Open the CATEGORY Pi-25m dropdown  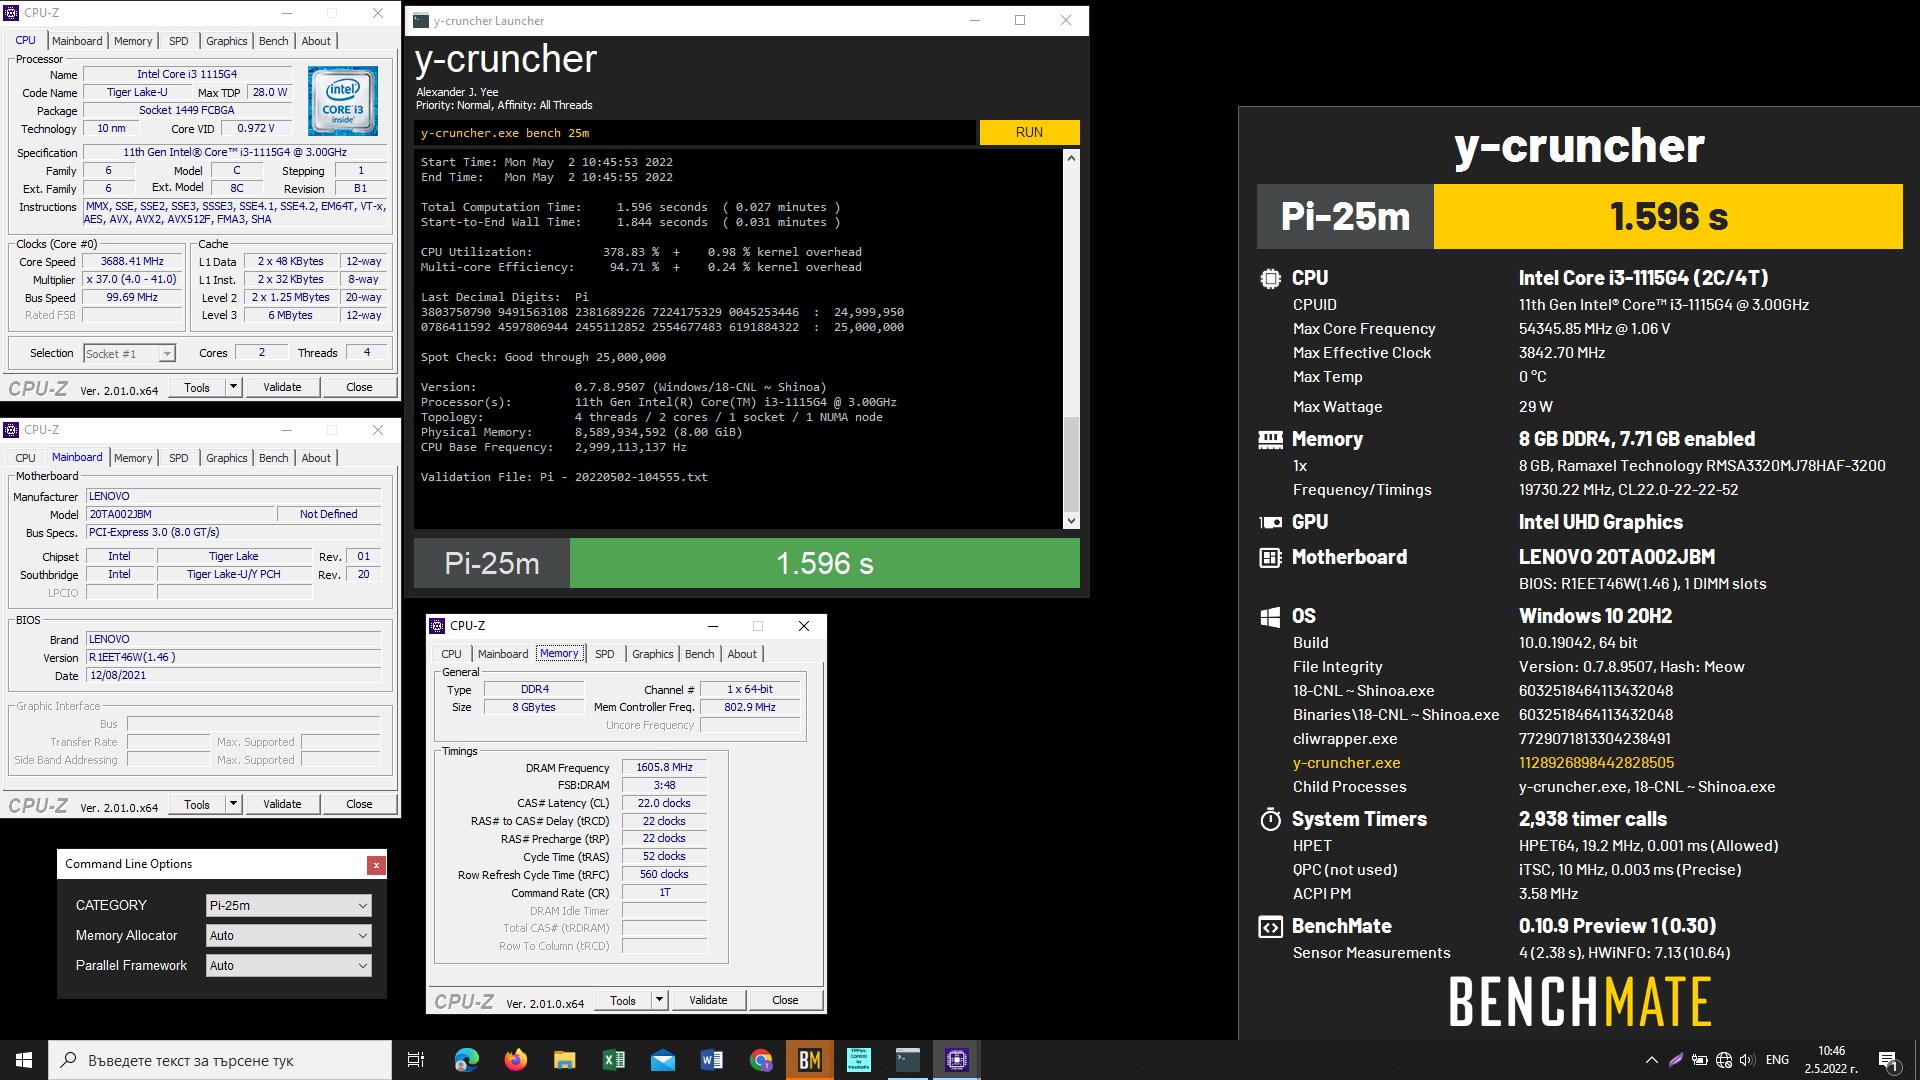pos(289,905)
